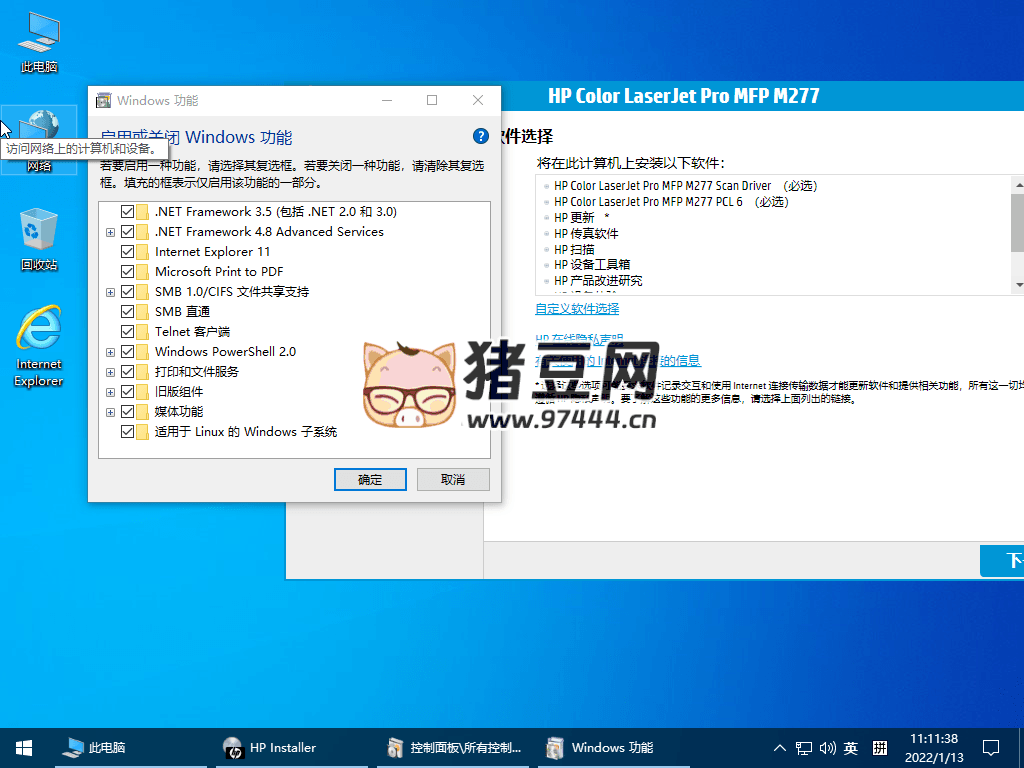Click the HP Installer taskbar icon
The width and height of the screenshot is (1024, 768).
click(270, 747)
